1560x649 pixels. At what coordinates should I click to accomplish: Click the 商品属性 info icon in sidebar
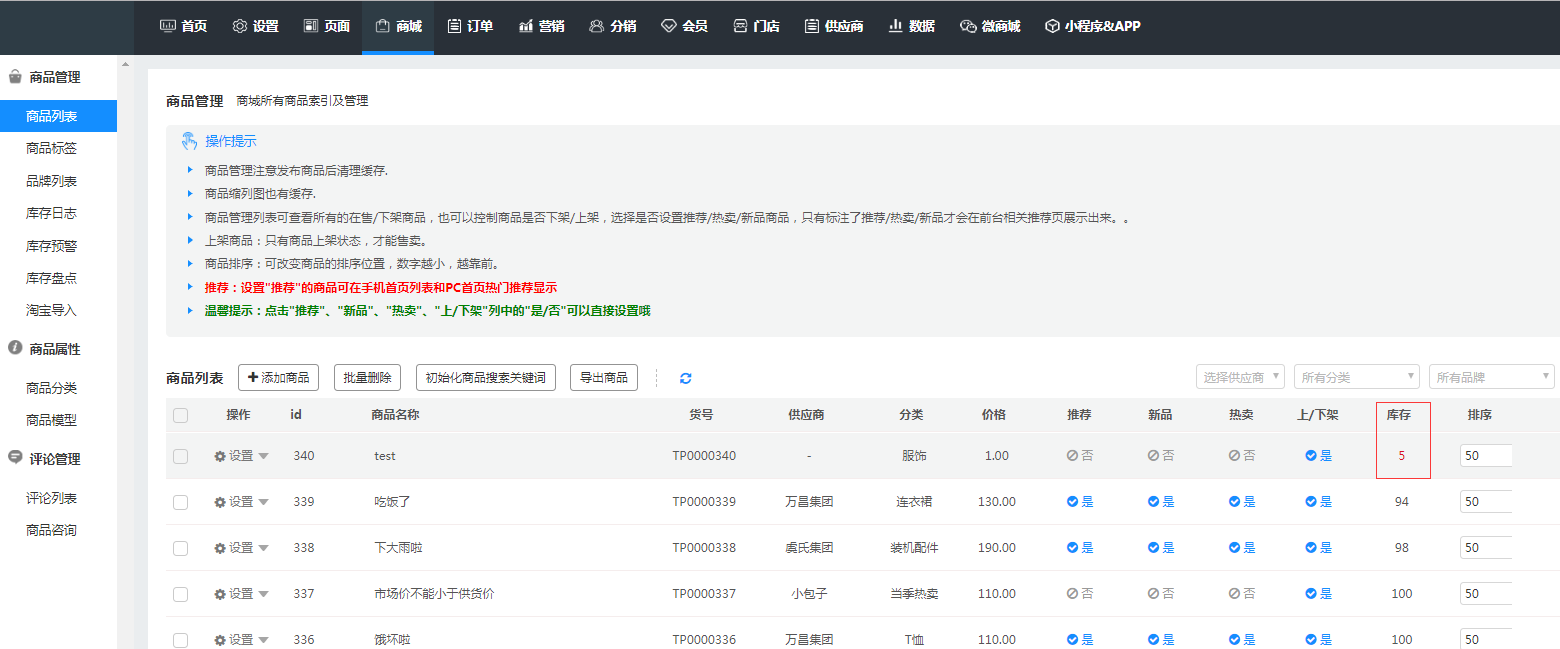15,348
